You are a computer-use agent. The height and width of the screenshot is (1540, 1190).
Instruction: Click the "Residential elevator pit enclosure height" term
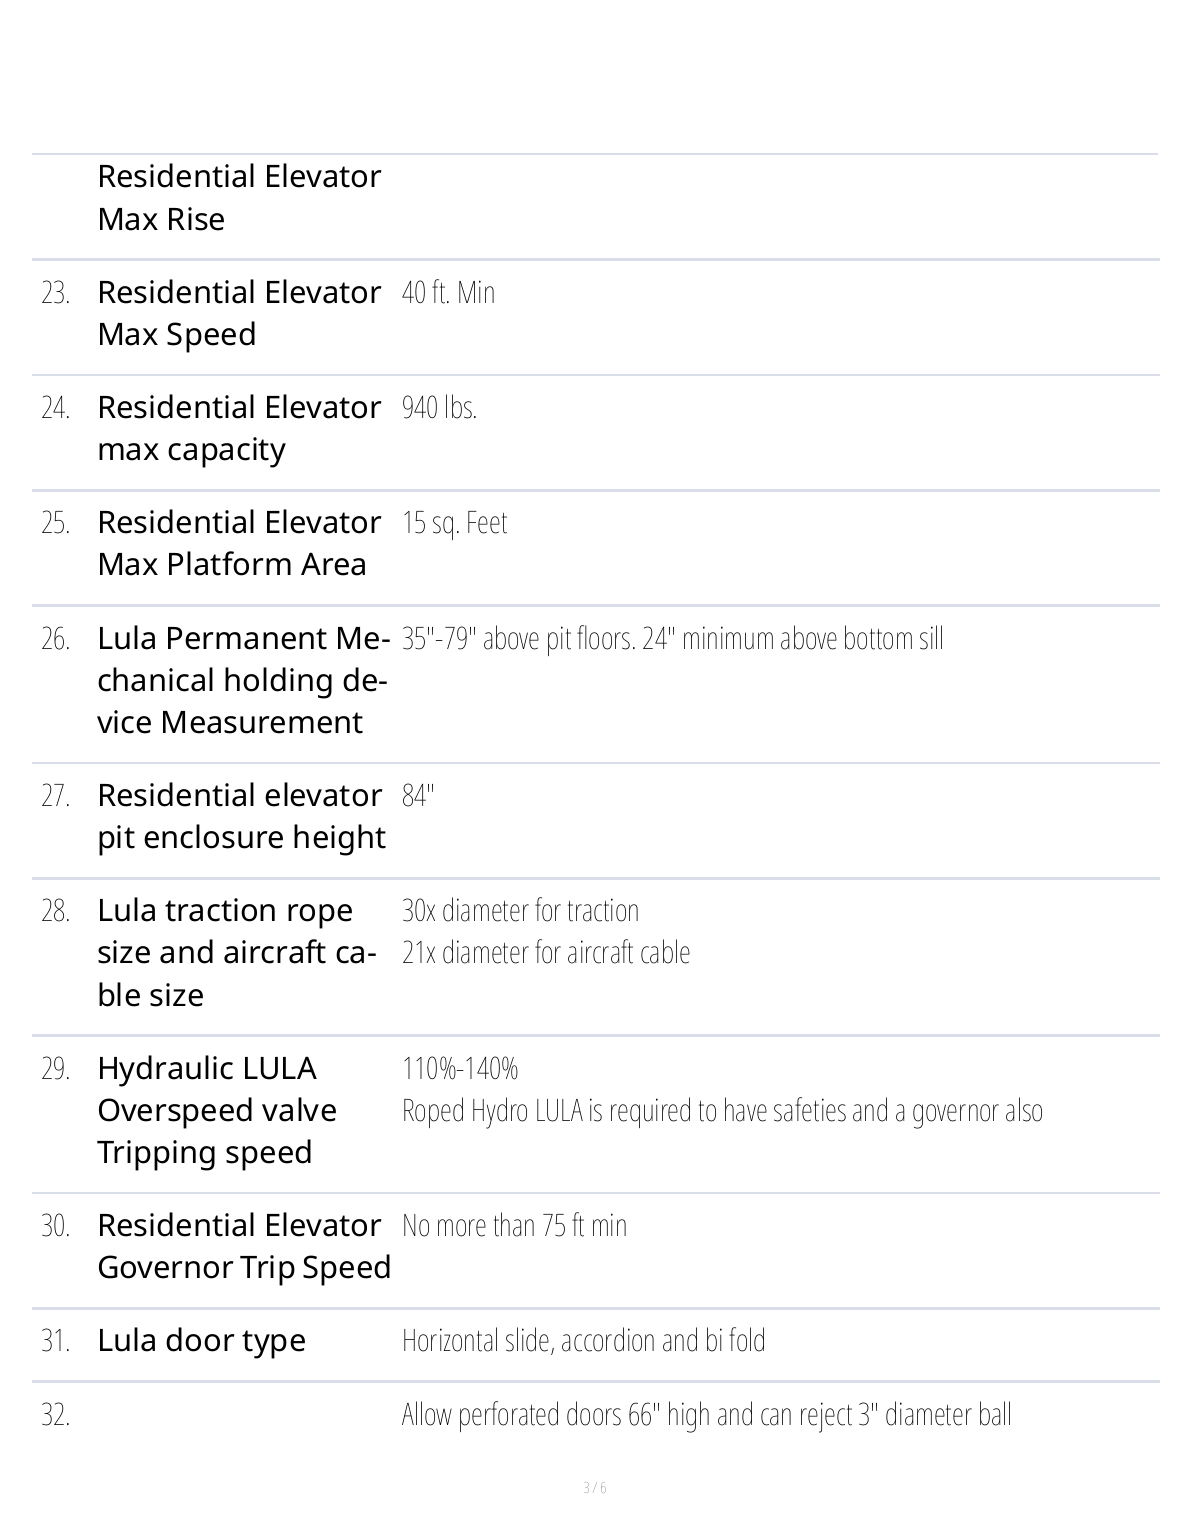[x=240, y=816]
